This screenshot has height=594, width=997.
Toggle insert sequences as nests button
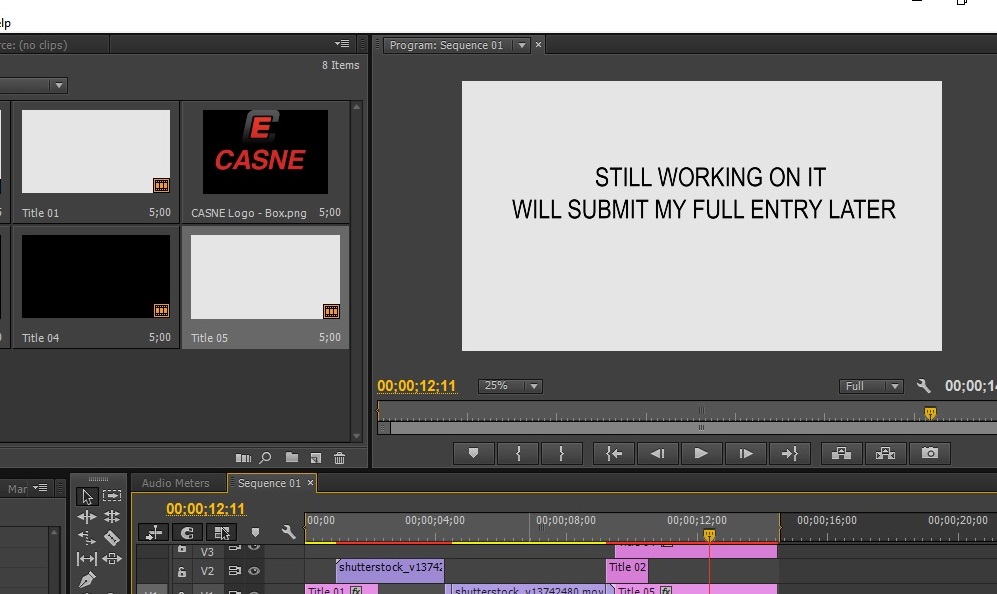click(x=153, y=532)
